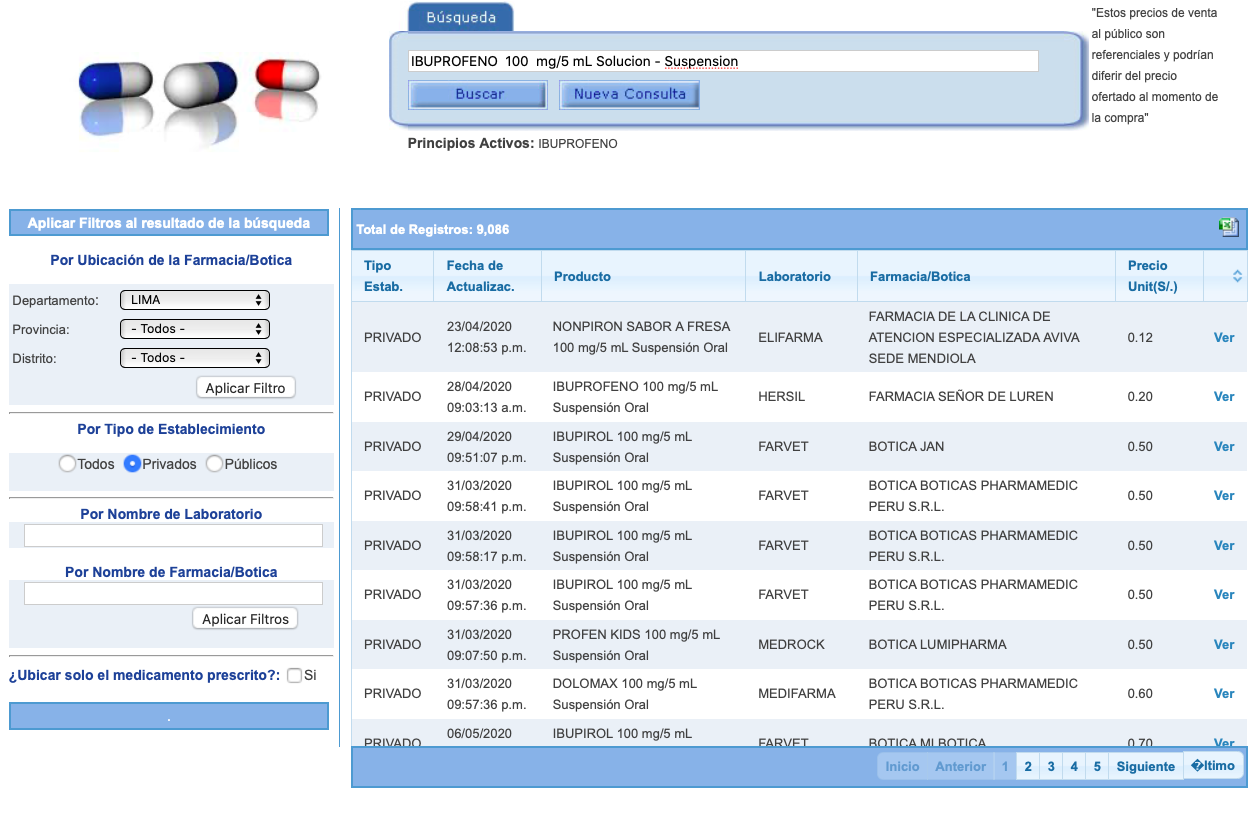Click the Tipo Estab. column header
The image size is (1255, 813).
(392, 276)
